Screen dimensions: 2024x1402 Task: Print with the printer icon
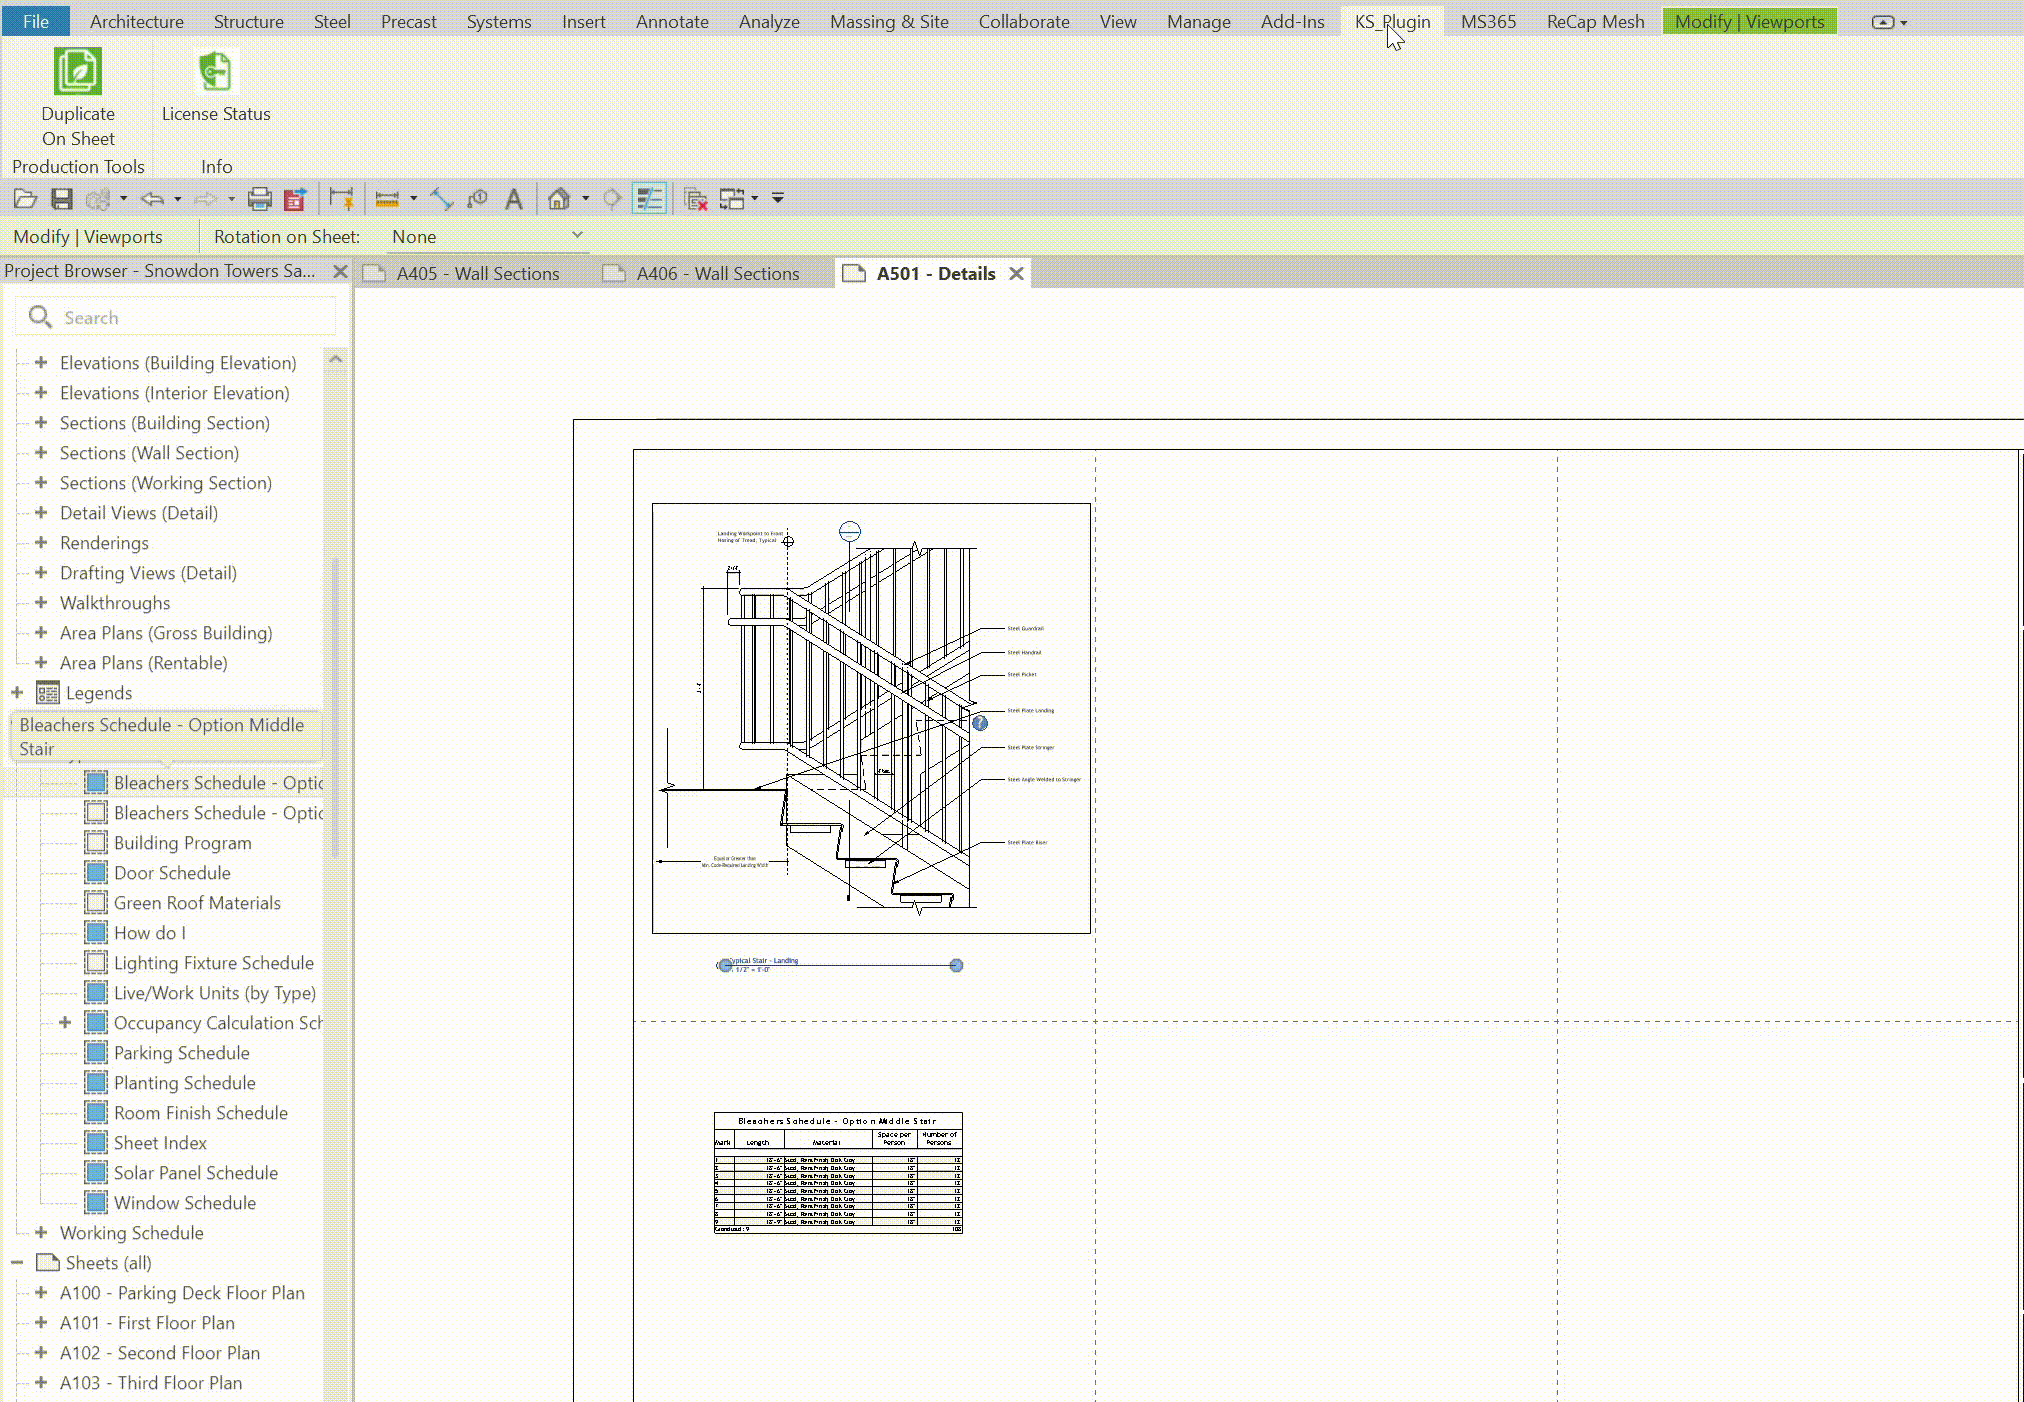coord(260,199)
